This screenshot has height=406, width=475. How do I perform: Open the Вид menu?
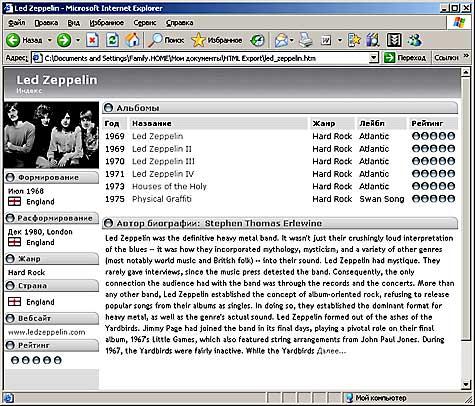coord(74,23)
